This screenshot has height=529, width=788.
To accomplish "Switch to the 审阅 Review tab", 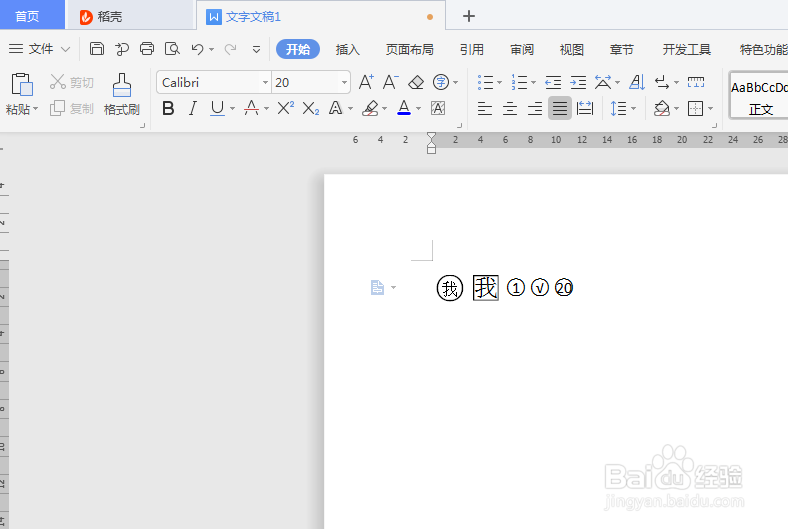I will click(522, 49).
